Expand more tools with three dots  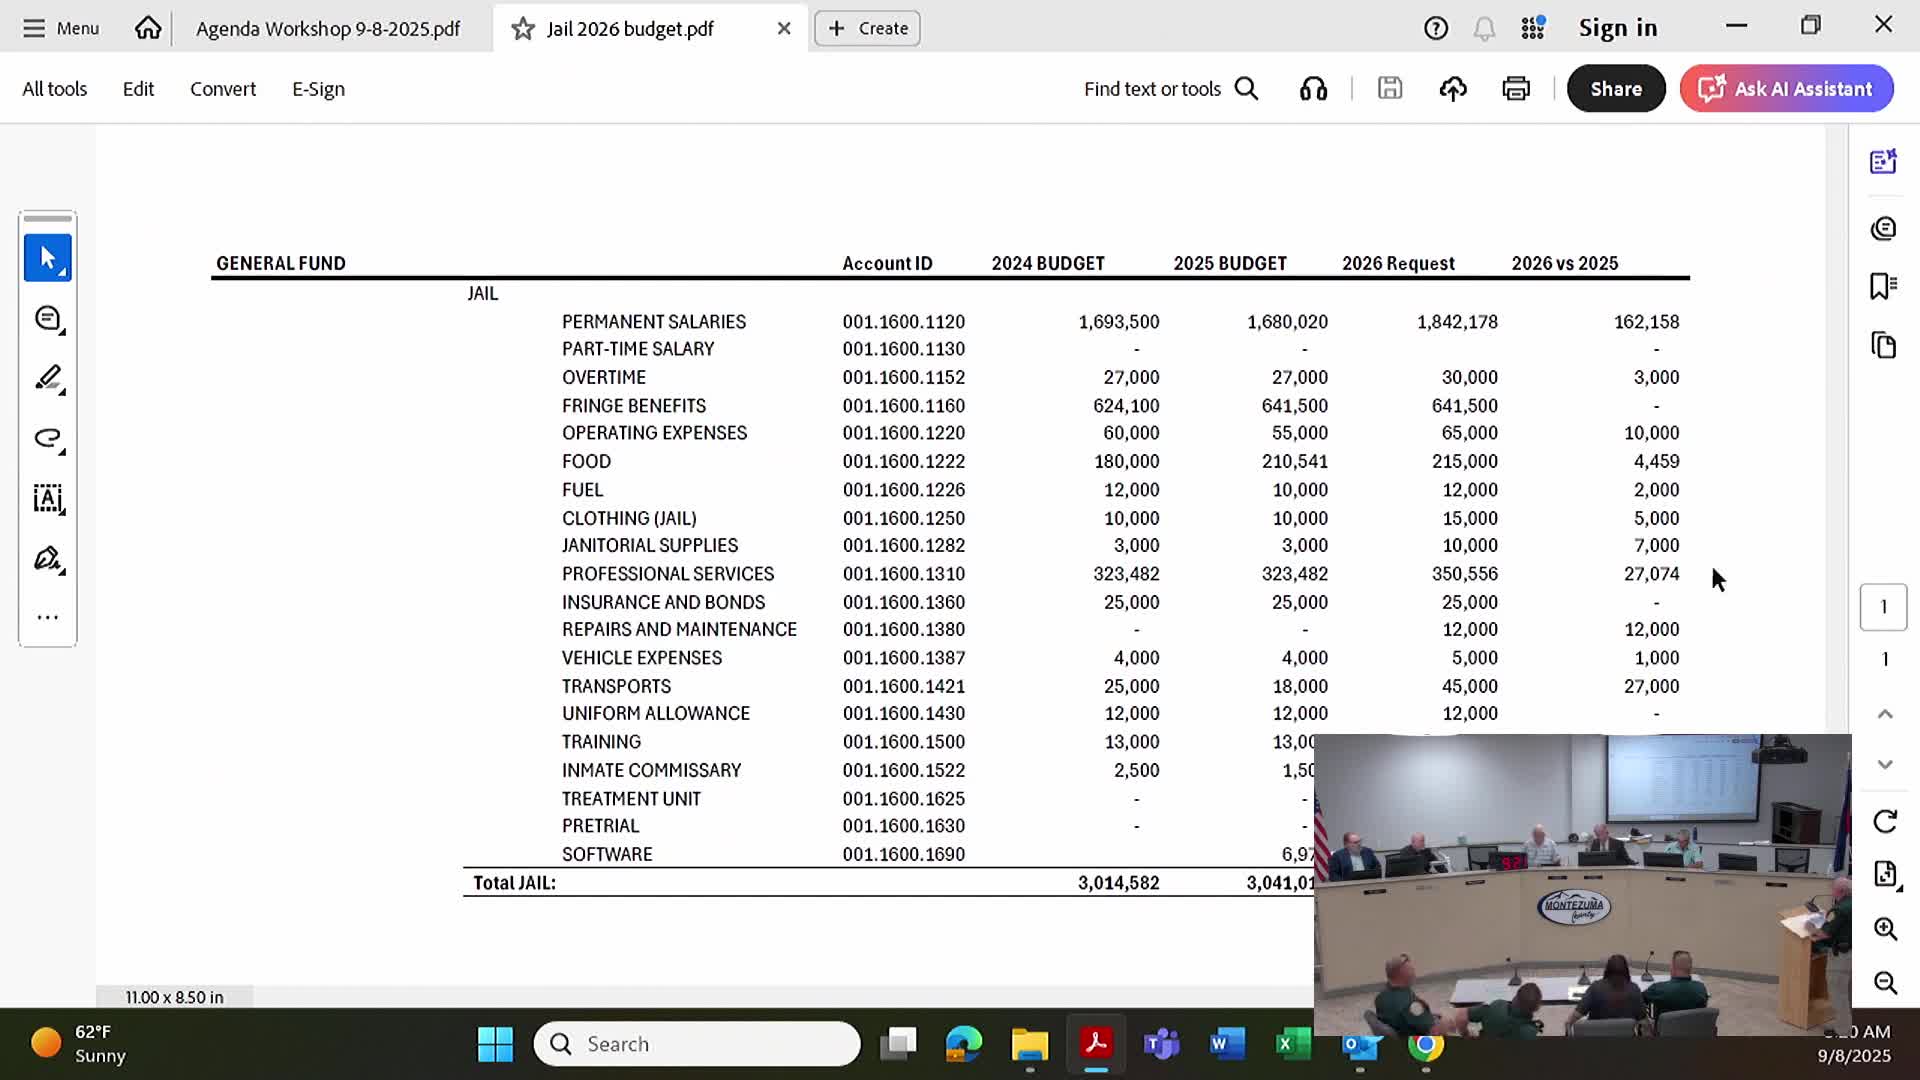coord(47,617)
